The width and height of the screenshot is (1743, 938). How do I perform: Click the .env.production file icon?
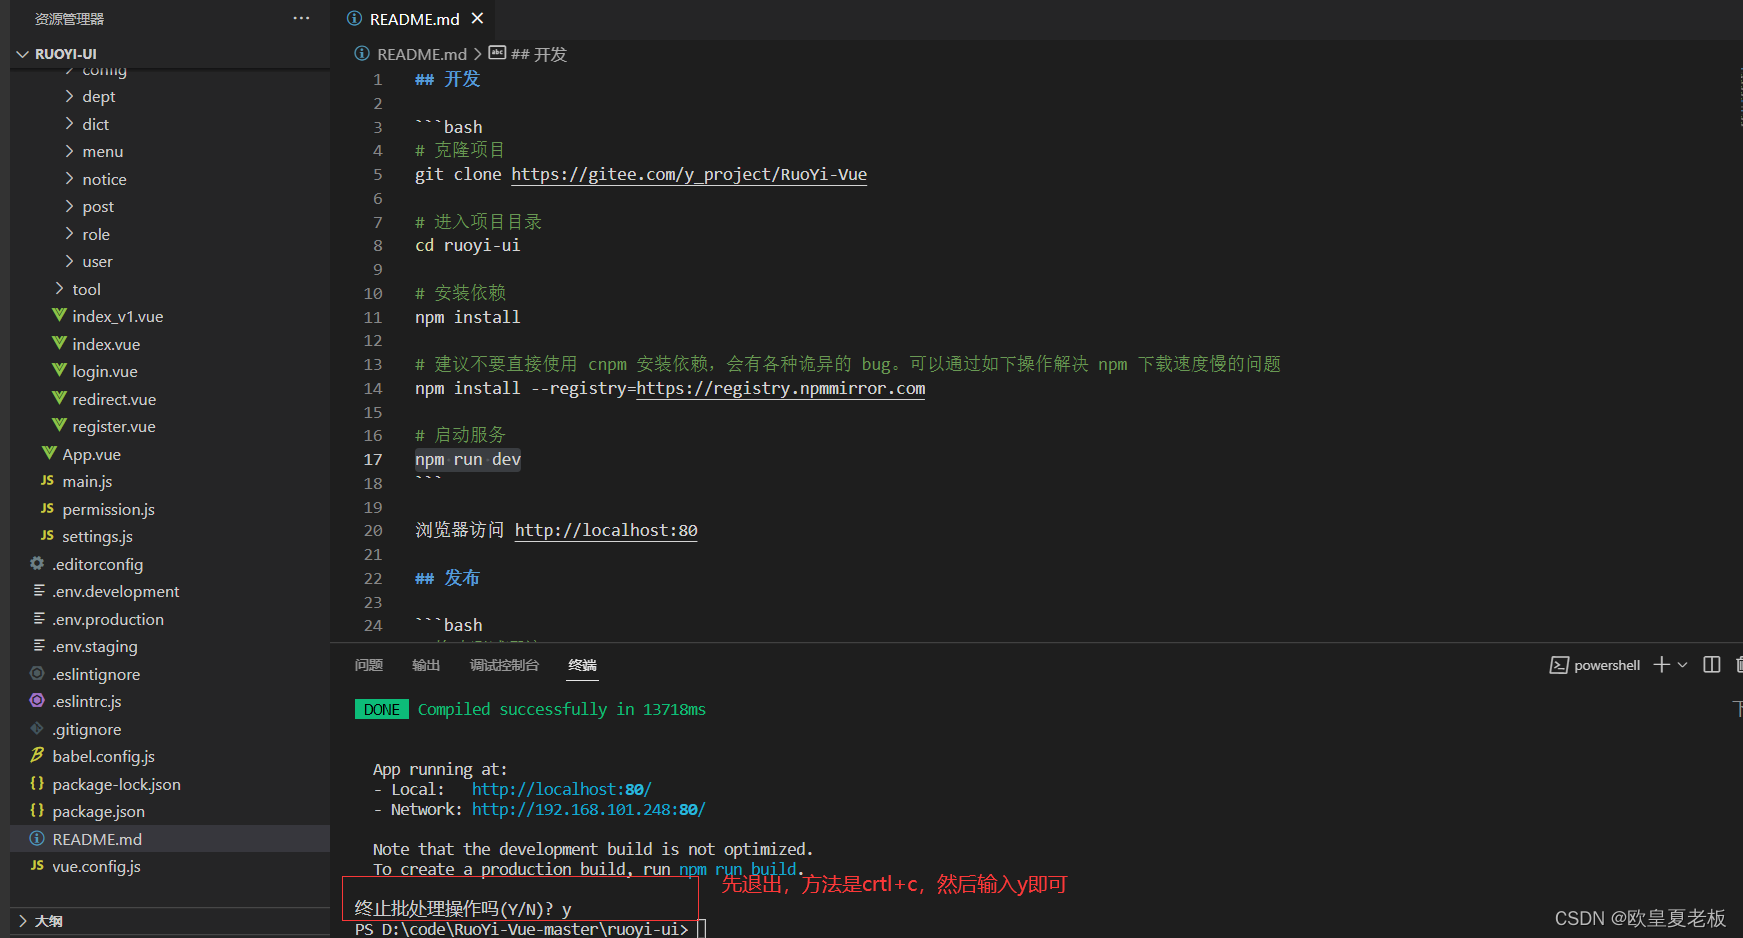pos(39,618)
